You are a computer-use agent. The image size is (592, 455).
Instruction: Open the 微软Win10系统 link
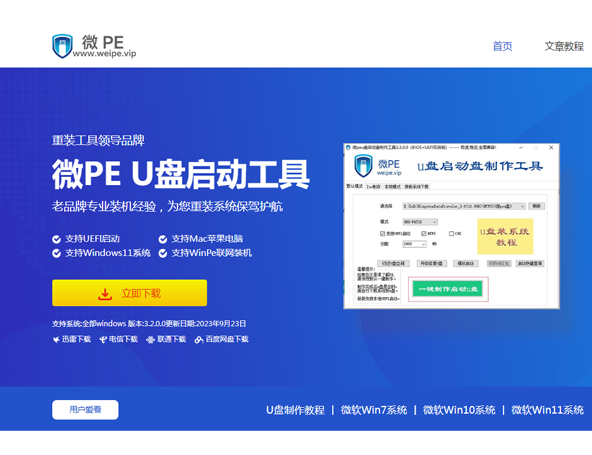pyautogui.click(x=459, y=410)
